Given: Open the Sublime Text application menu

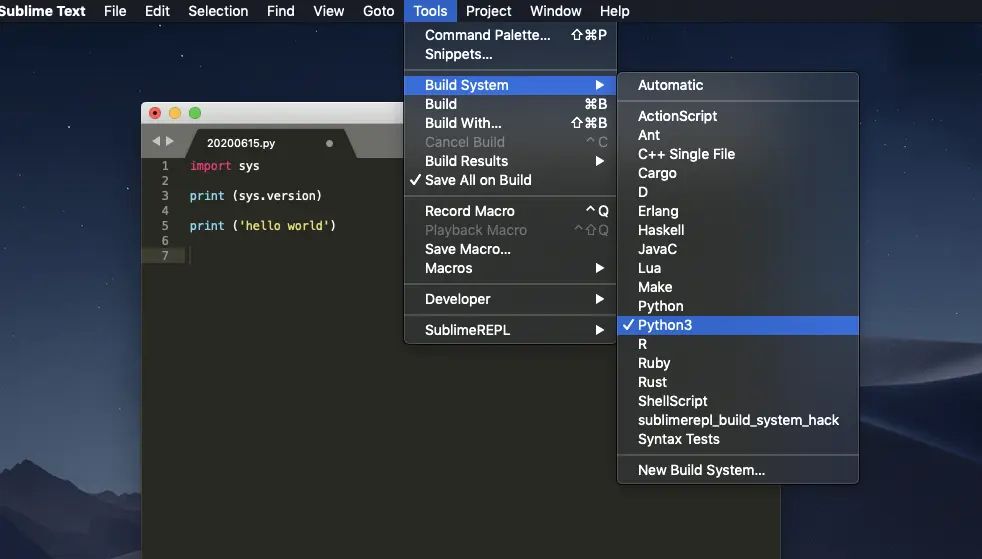Looking at the screenshot, I should pos(43,11).
